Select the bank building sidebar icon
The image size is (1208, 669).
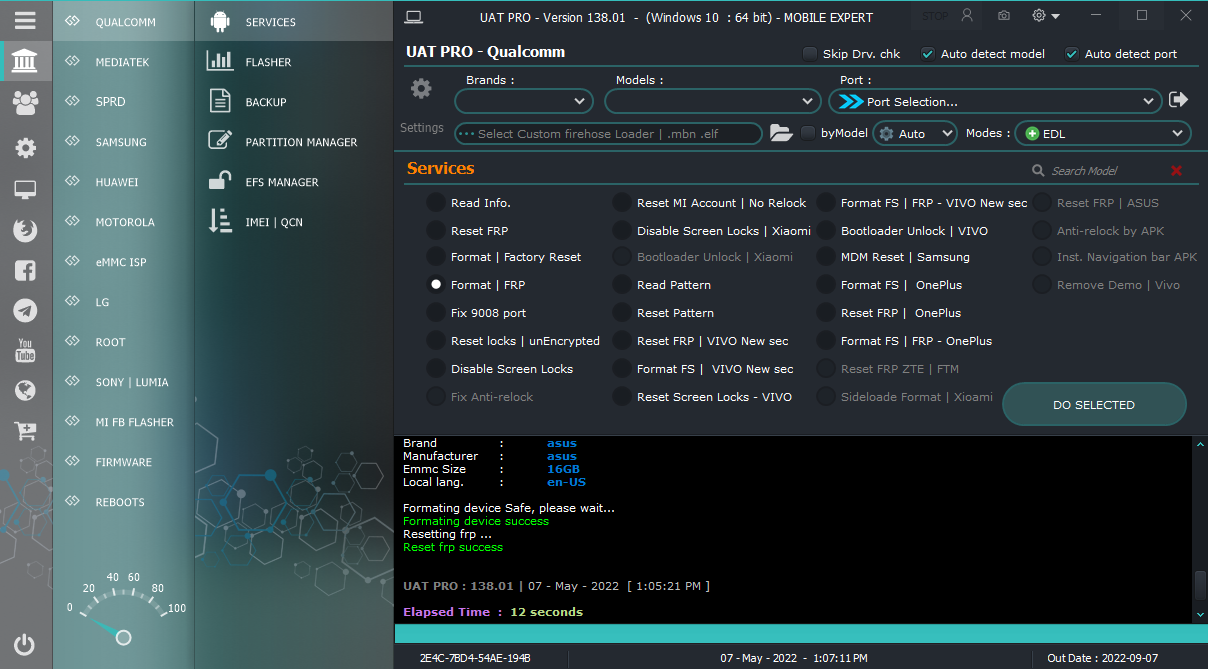pos(25,62)
